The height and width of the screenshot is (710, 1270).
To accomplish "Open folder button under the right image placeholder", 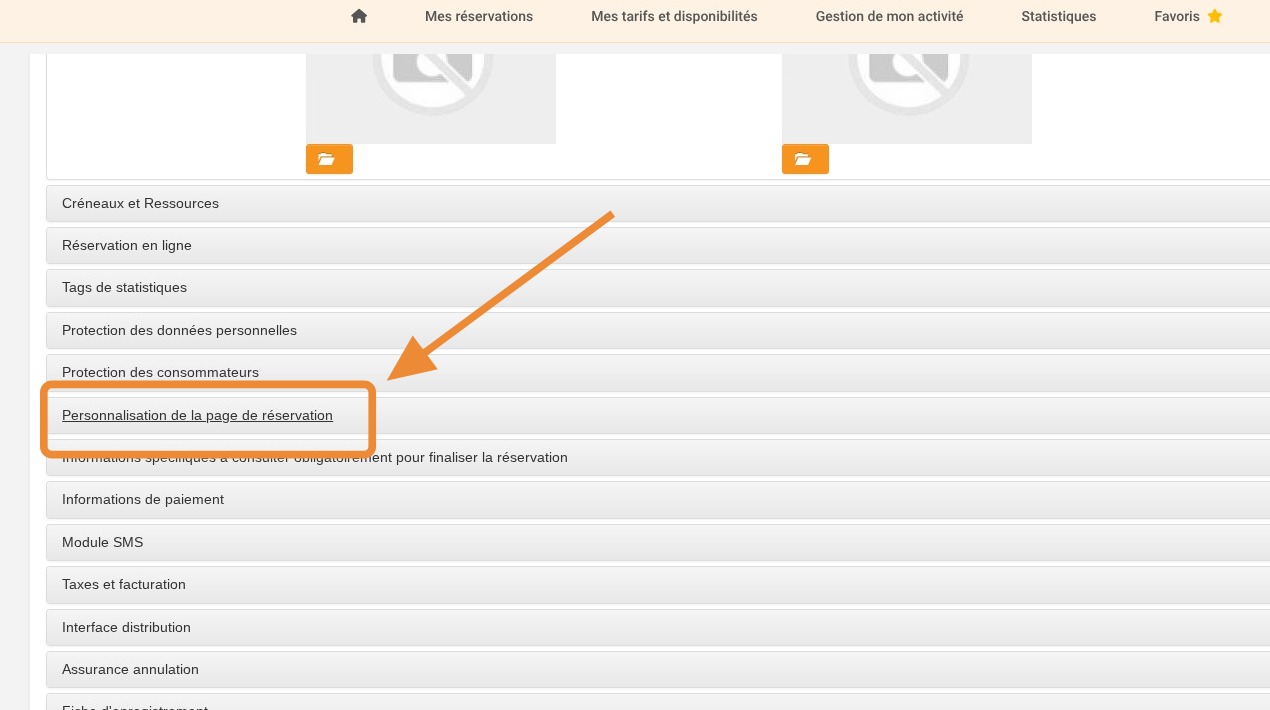I will point(805,159).
